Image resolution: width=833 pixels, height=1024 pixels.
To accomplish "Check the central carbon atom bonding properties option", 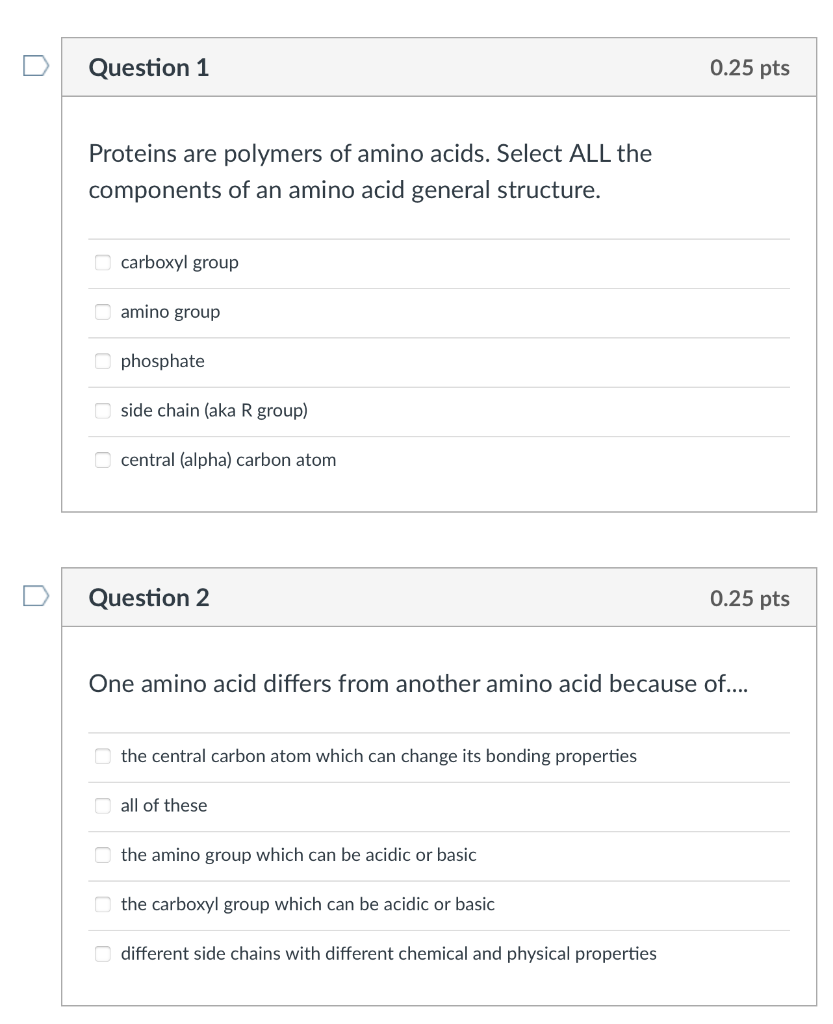I will click(103, 756).
